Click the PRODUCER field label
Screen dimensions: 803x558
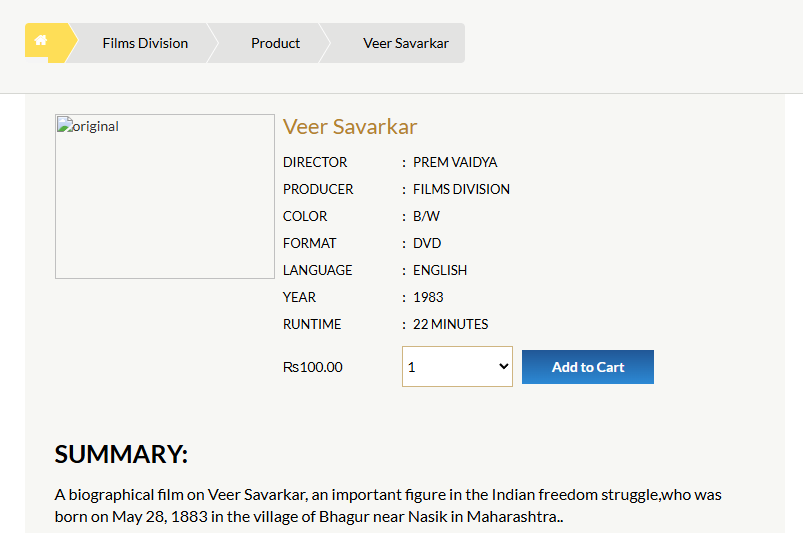(x=318, y=189)
